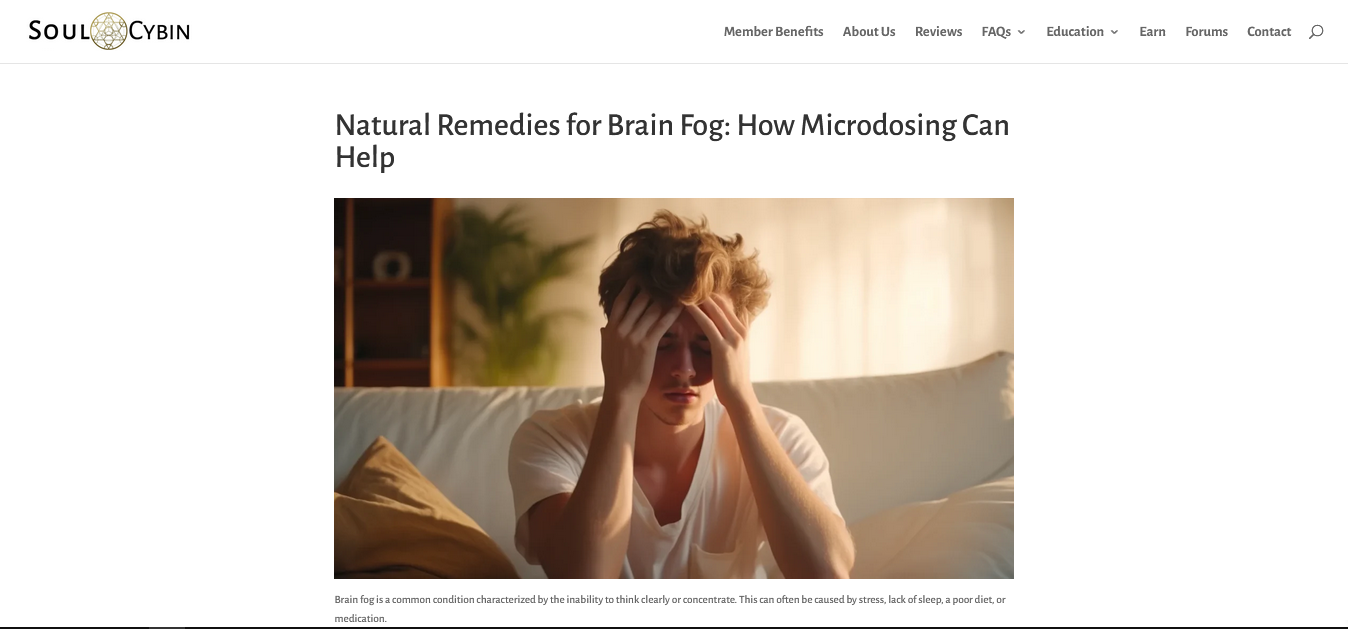The width and height of the screenshot is (1348, 629).
Task: Click the SoulCybin logo emblem
Action: [x=109, y=31]
